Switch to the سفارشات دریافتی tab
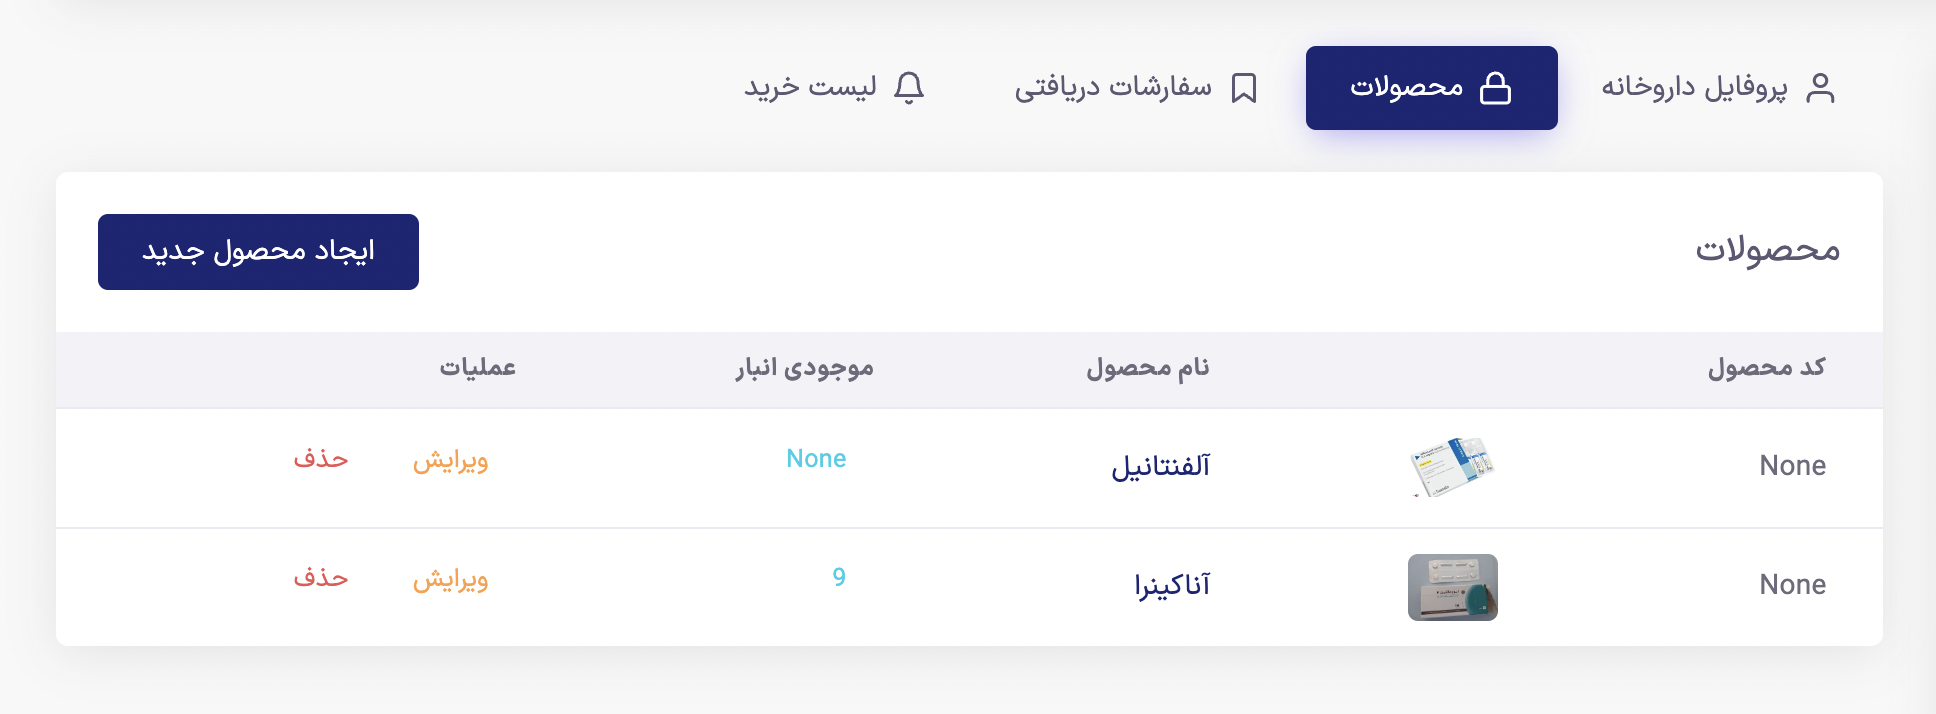This screenshot has height=714, width=1936. [1135, 88]
